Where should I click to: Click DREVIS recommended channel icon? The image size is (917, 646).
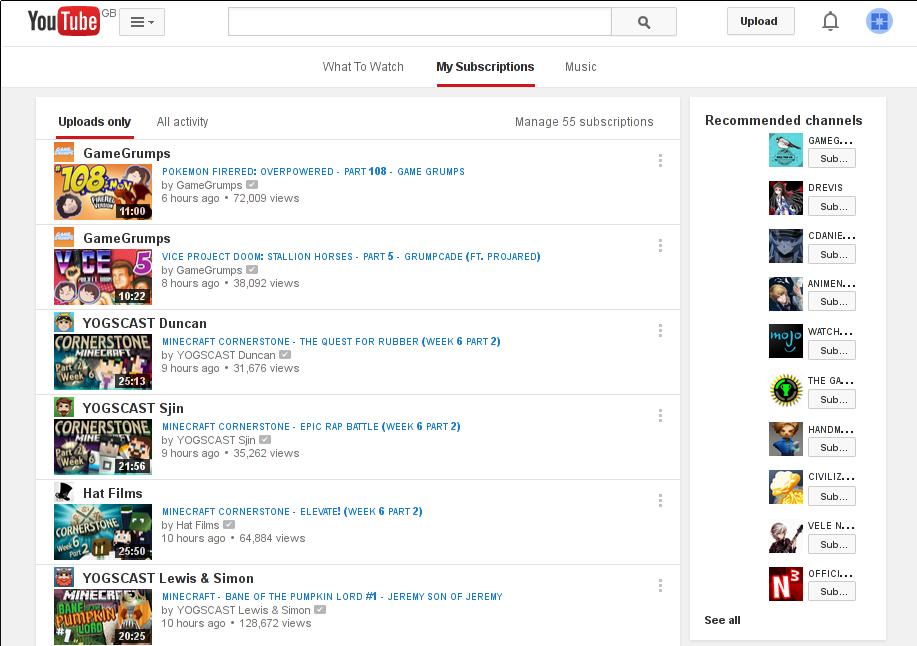coord(785,198)
